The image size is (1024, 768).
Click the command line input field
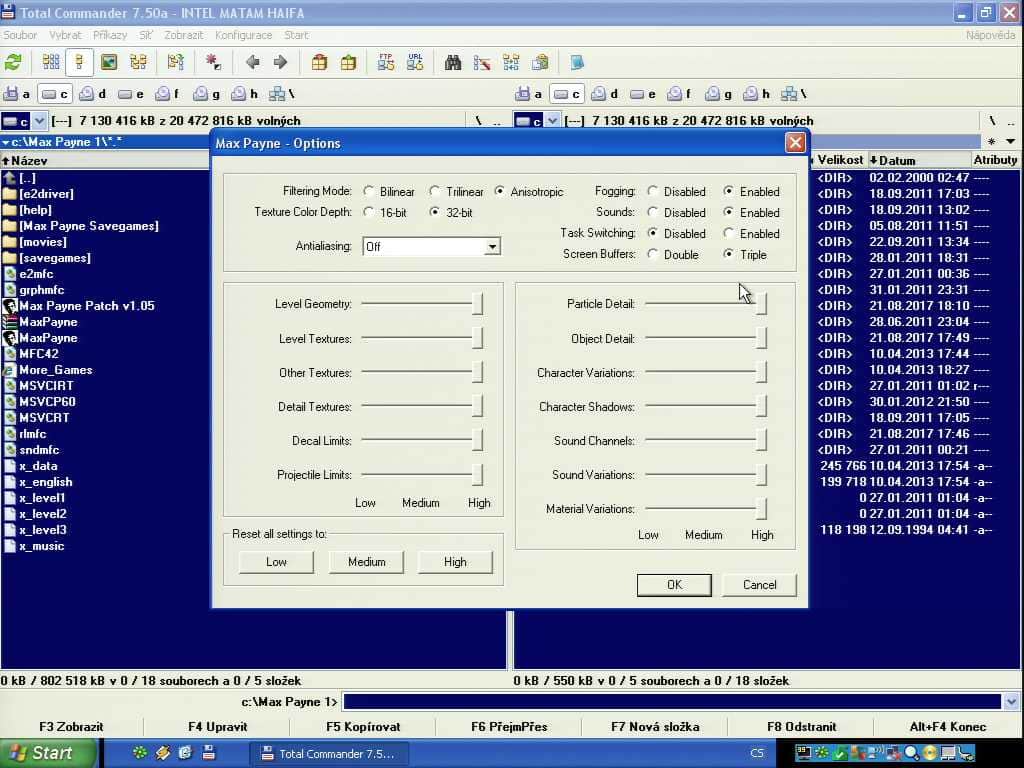tap(673, 701)
